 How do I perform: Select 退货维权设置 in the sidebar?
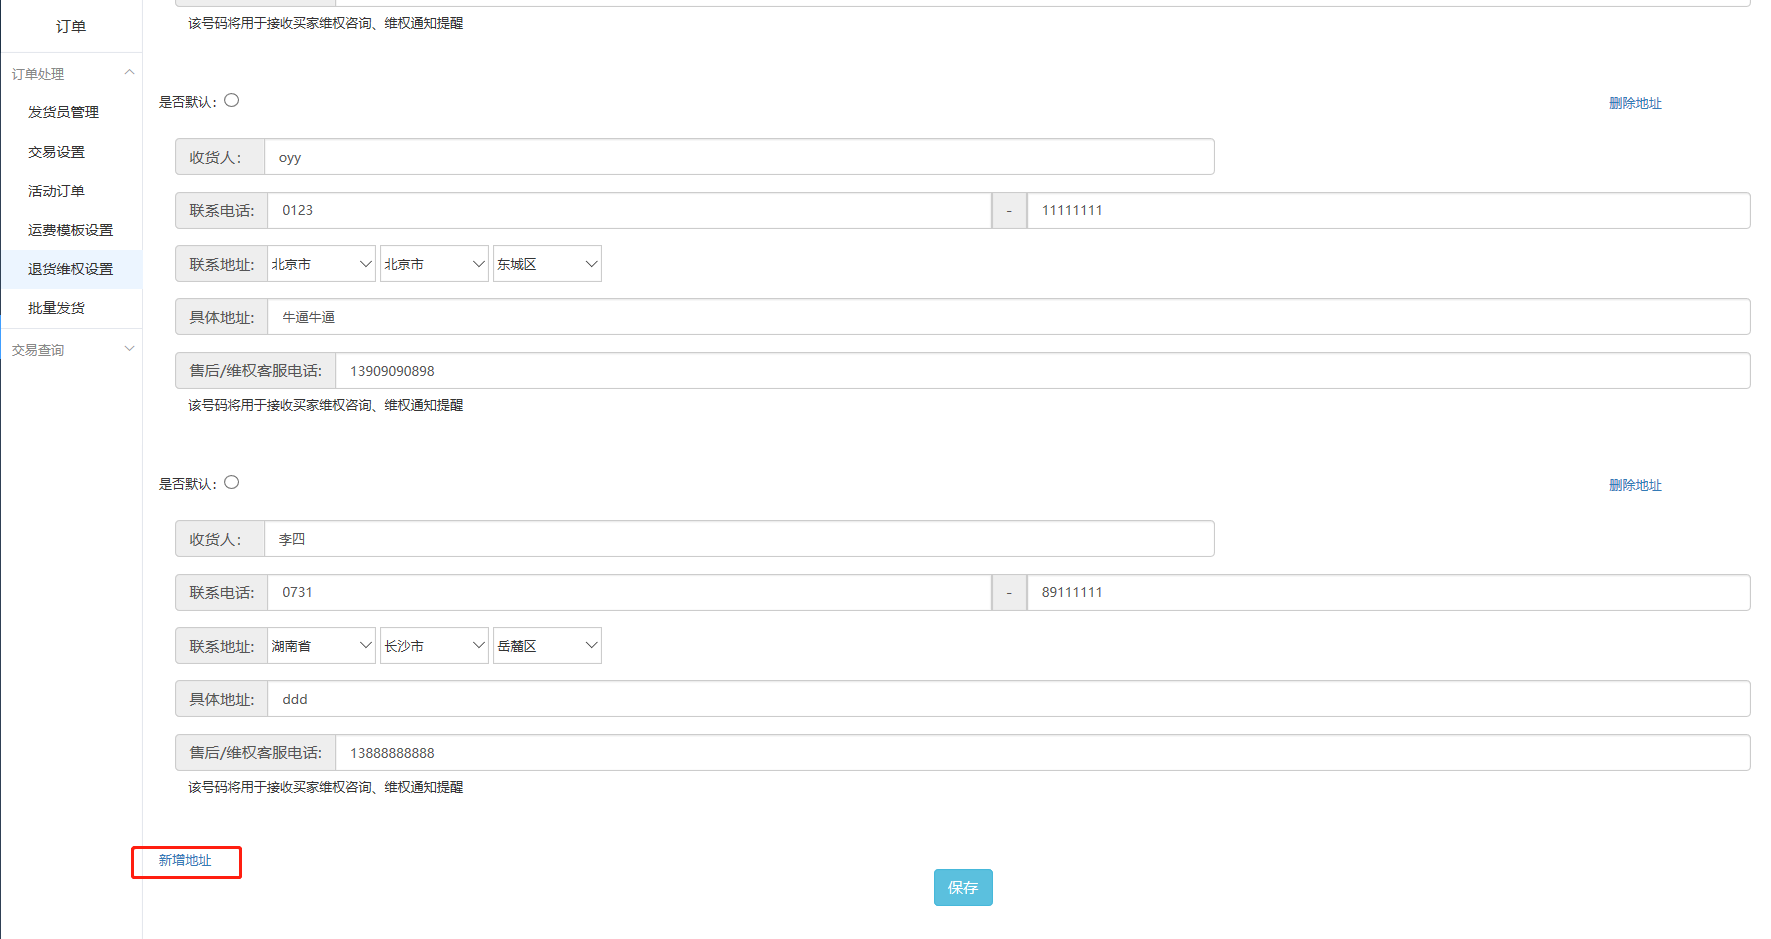point(70,269)
